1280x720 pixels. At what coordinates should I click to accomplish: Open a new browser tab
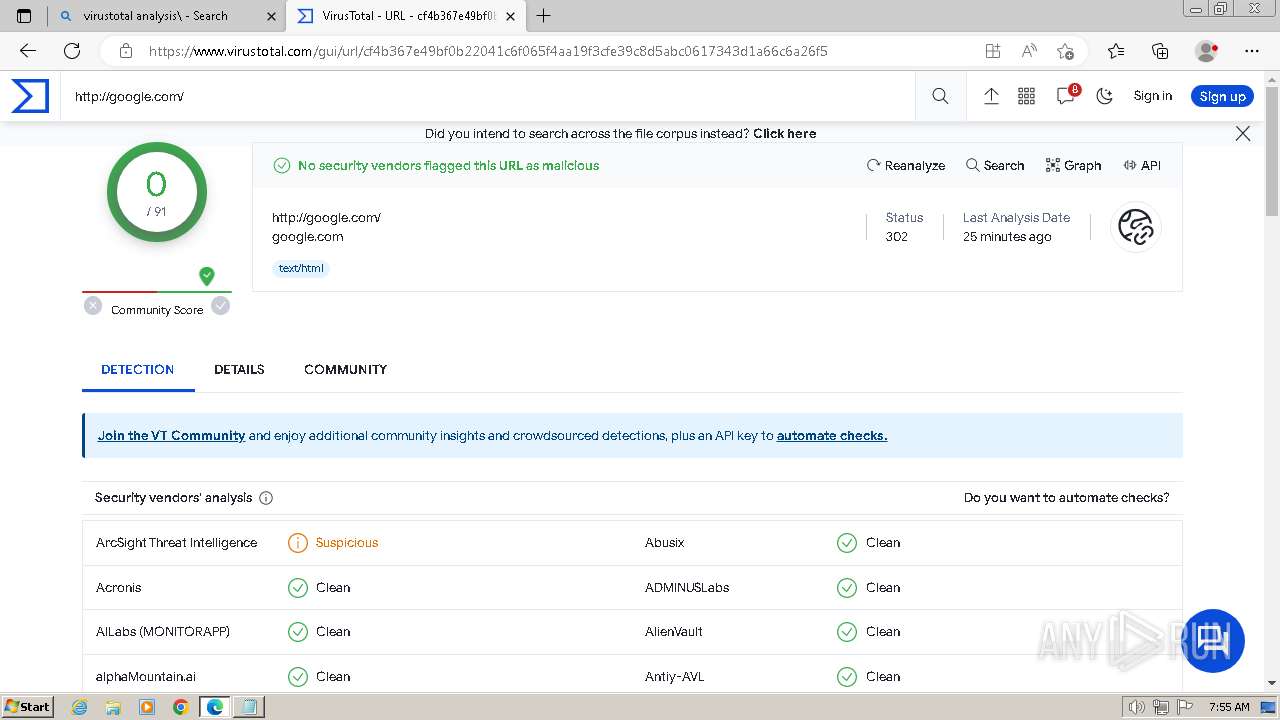[544, 16]
